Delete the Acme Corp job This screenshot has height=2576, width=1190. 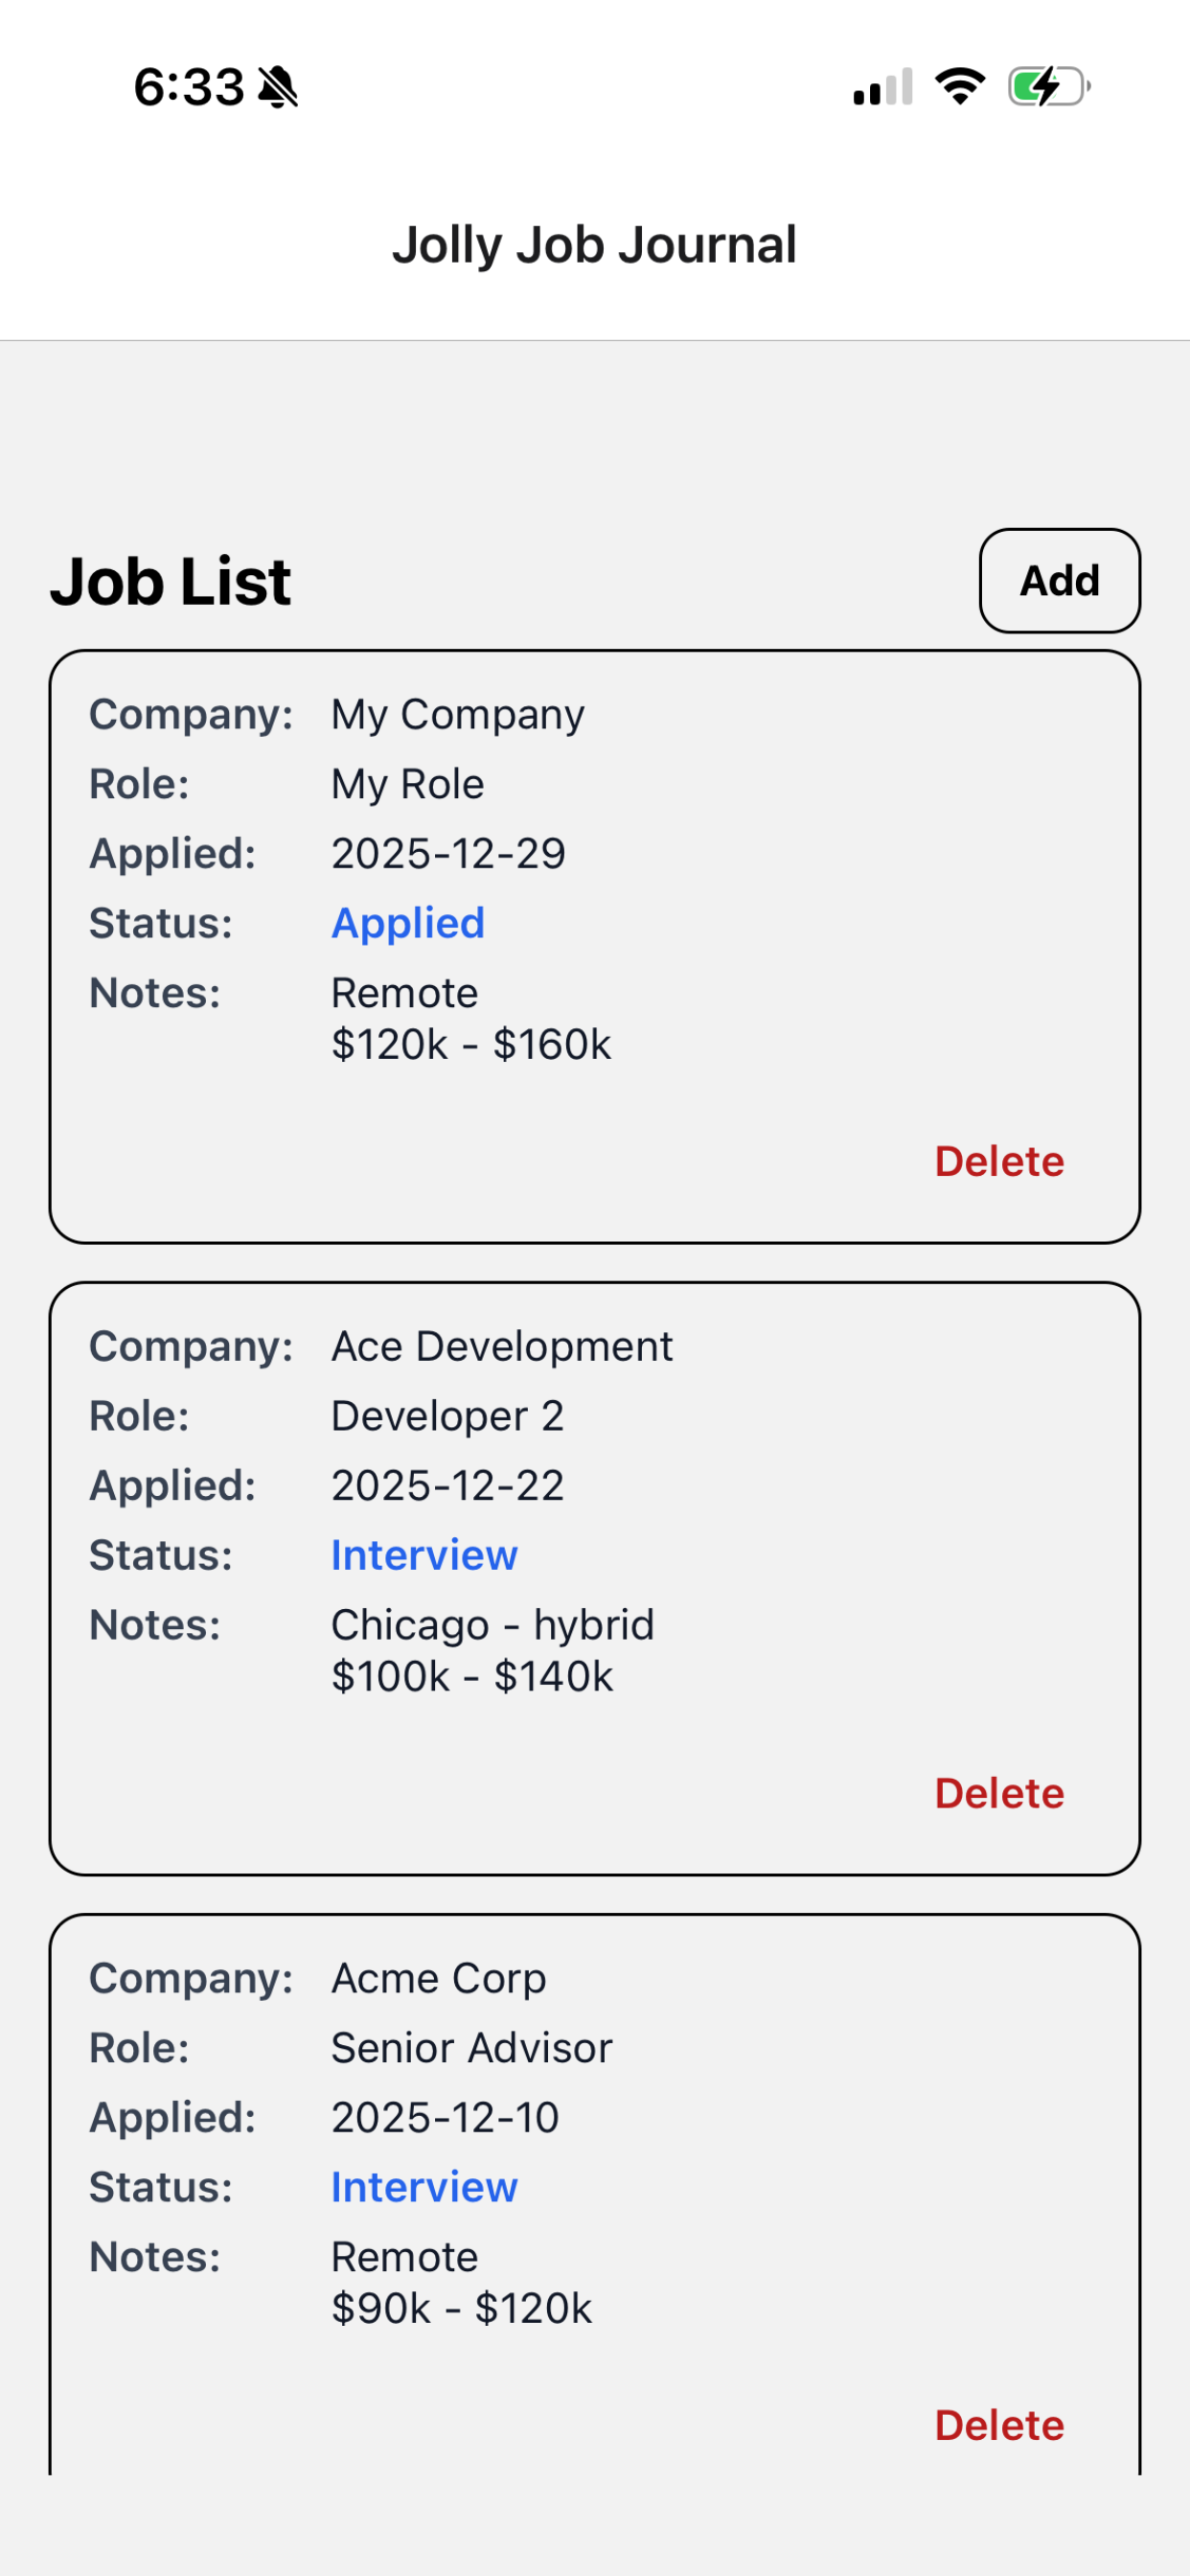[999, 2424]
